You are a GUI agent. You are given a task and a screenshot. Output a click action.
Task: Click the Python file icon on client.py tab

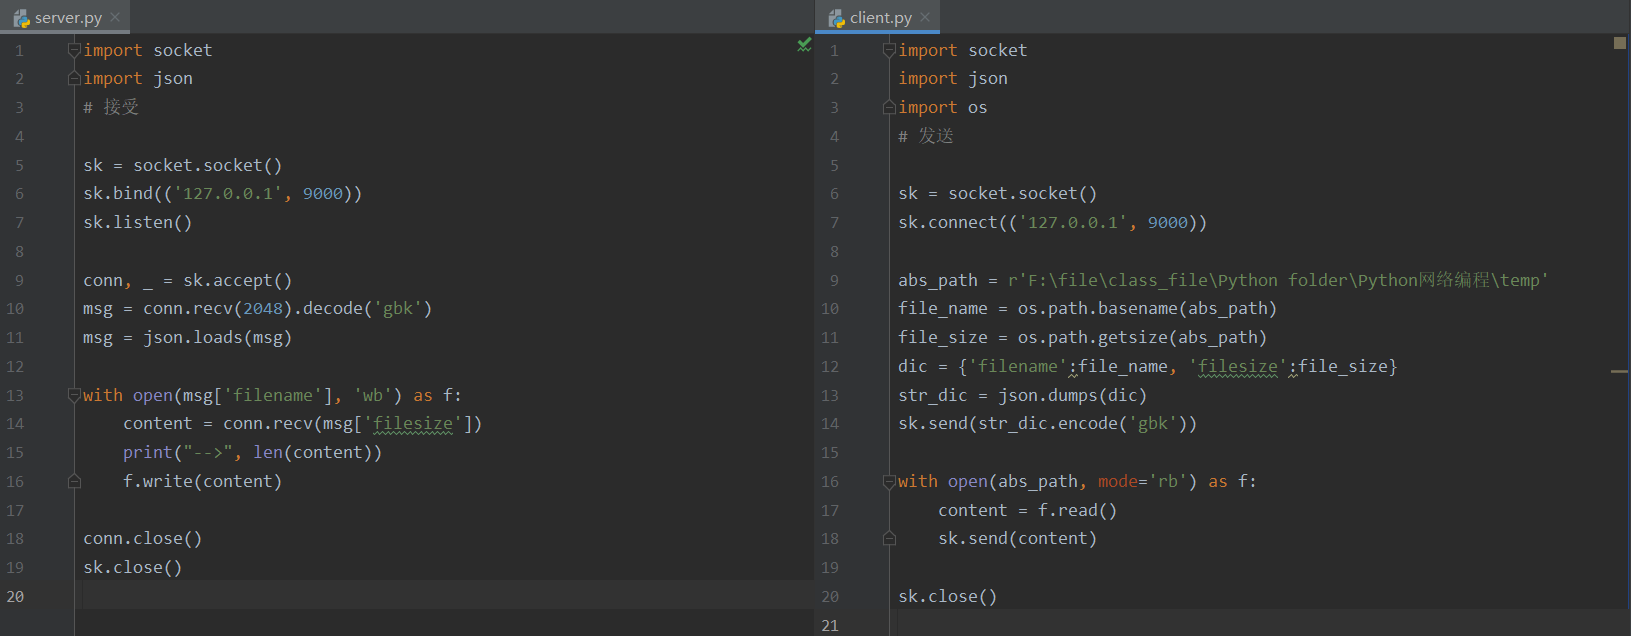(837, 18)
